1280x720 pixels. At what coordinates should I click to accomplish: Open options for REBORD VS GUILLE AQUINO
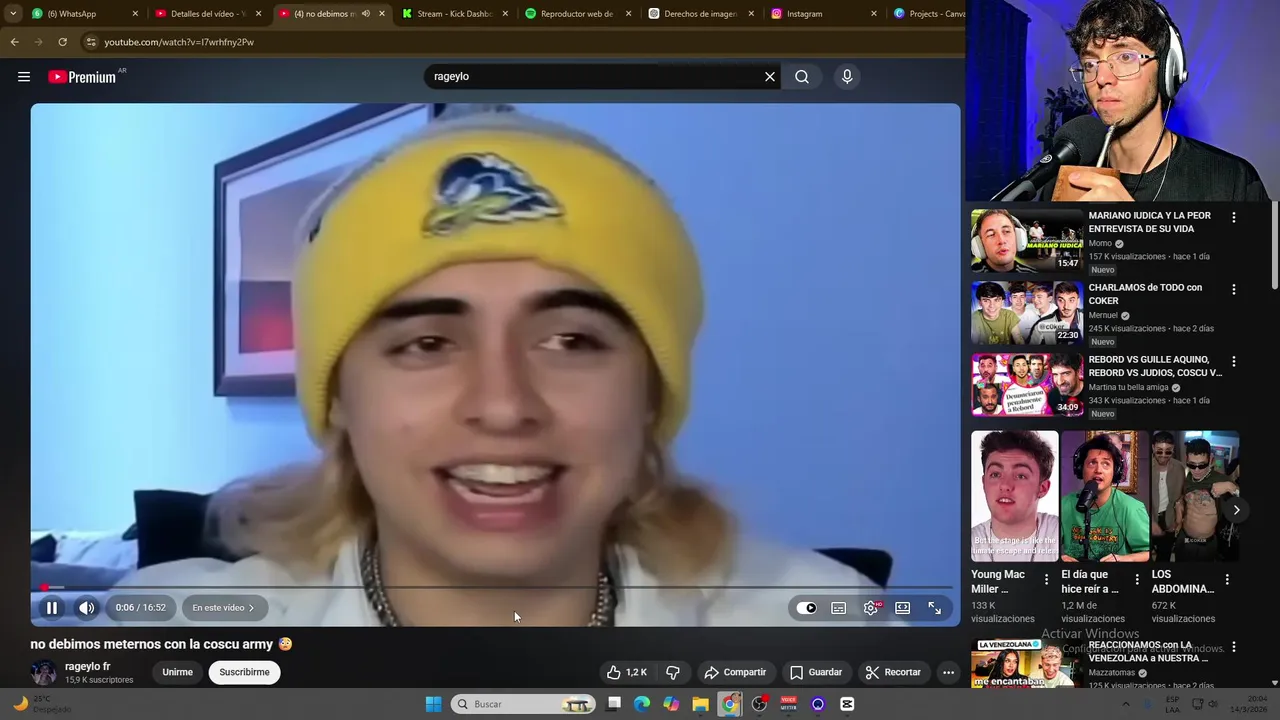(1234, 361)
